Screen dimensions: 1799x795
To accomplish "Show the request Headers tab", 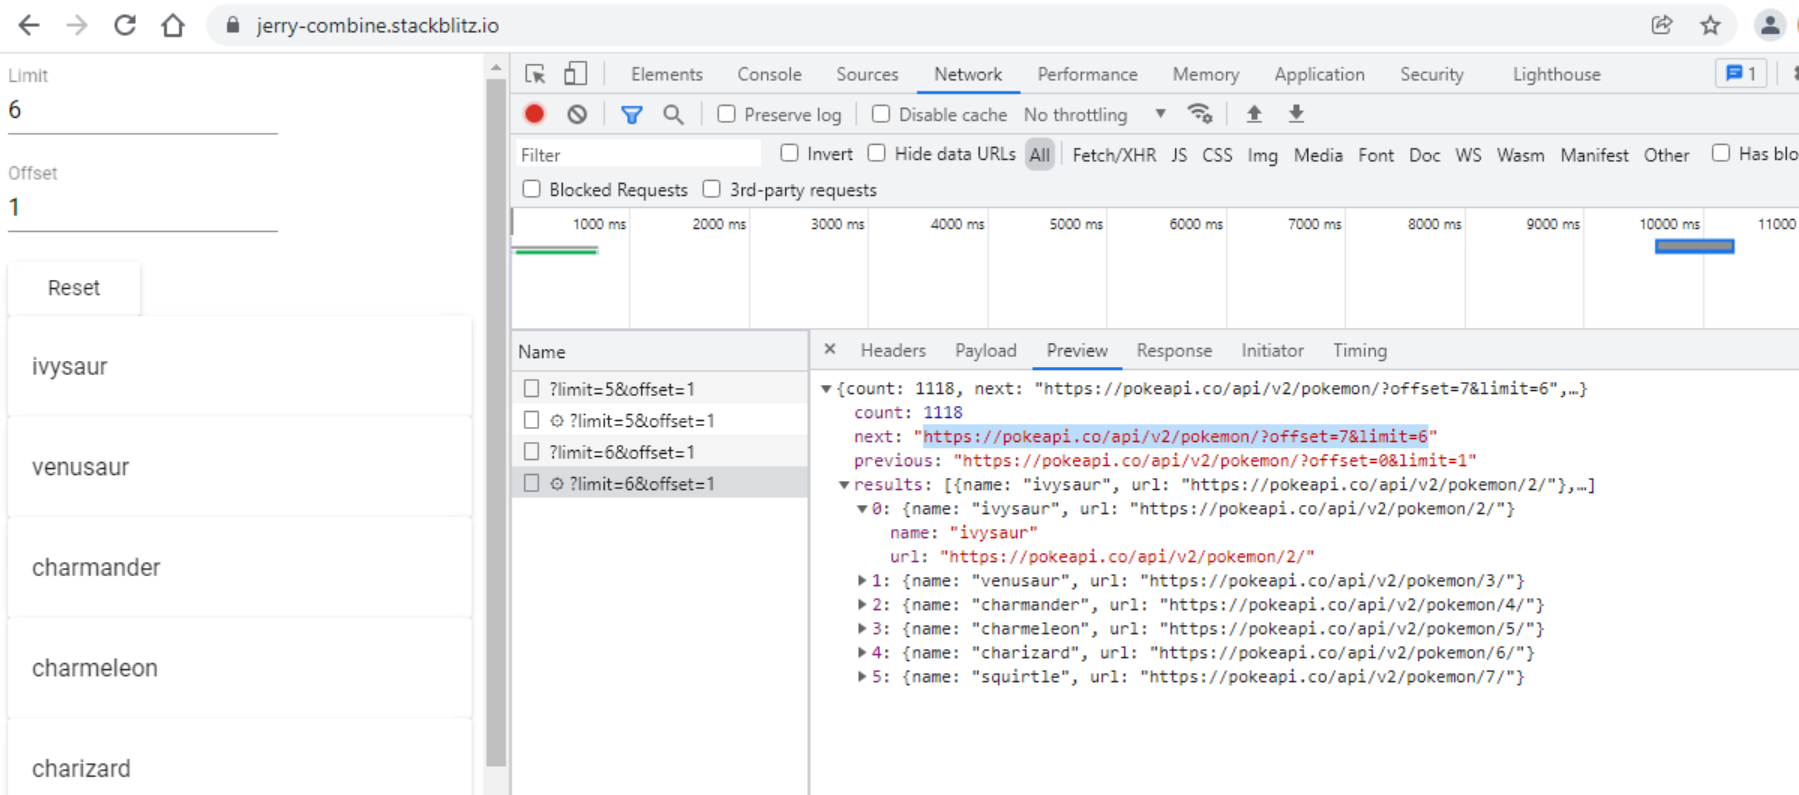I will pyautogui.click(x=893, y=351).
